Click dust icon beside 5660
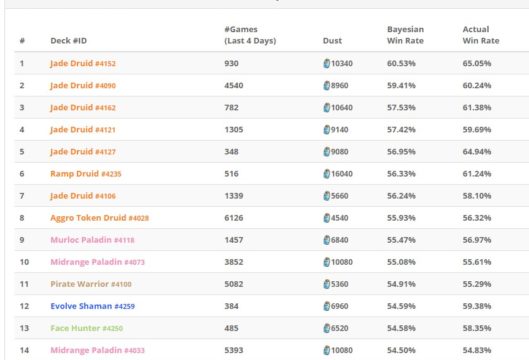This screenshot has width=529, height=360. pyautogui.click(x=327, y=196)
